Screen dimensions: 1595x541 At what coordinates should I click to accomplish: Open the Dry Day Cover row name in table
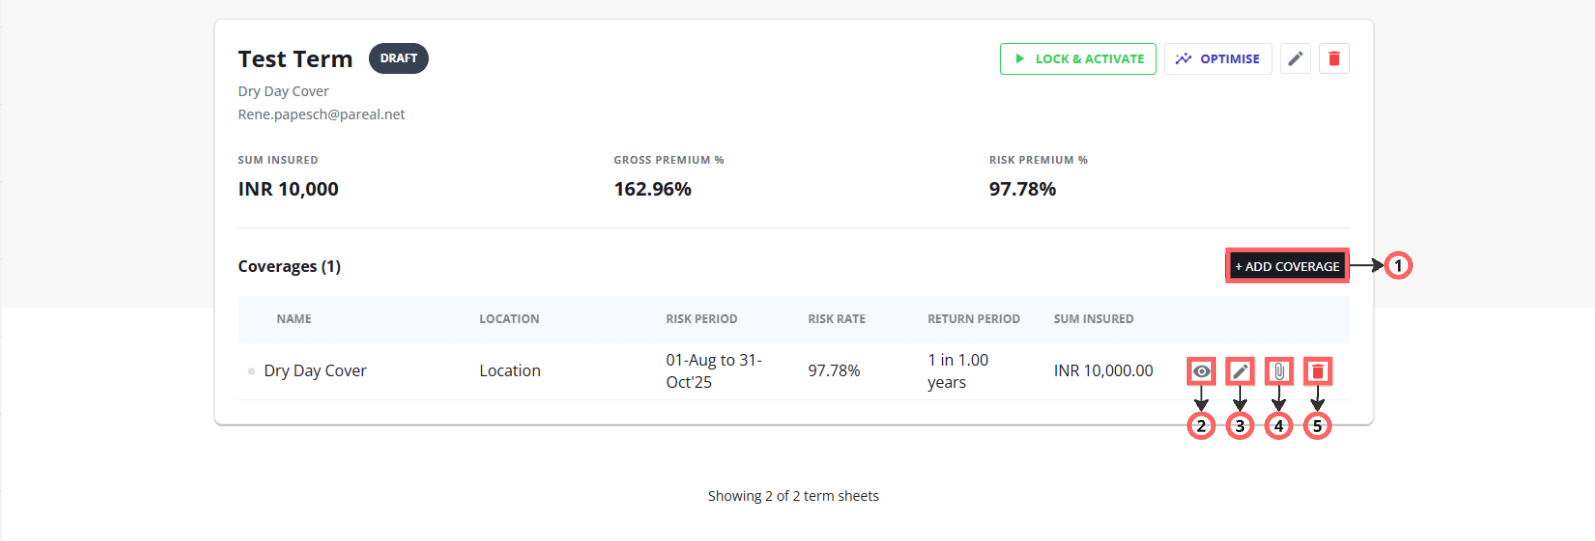point(315,371)
